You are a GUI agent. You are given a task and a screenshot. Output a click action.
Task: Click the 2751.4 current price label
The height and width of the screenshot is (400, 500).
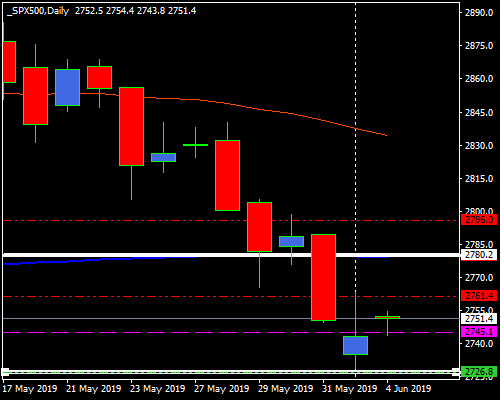pos(479,319)
